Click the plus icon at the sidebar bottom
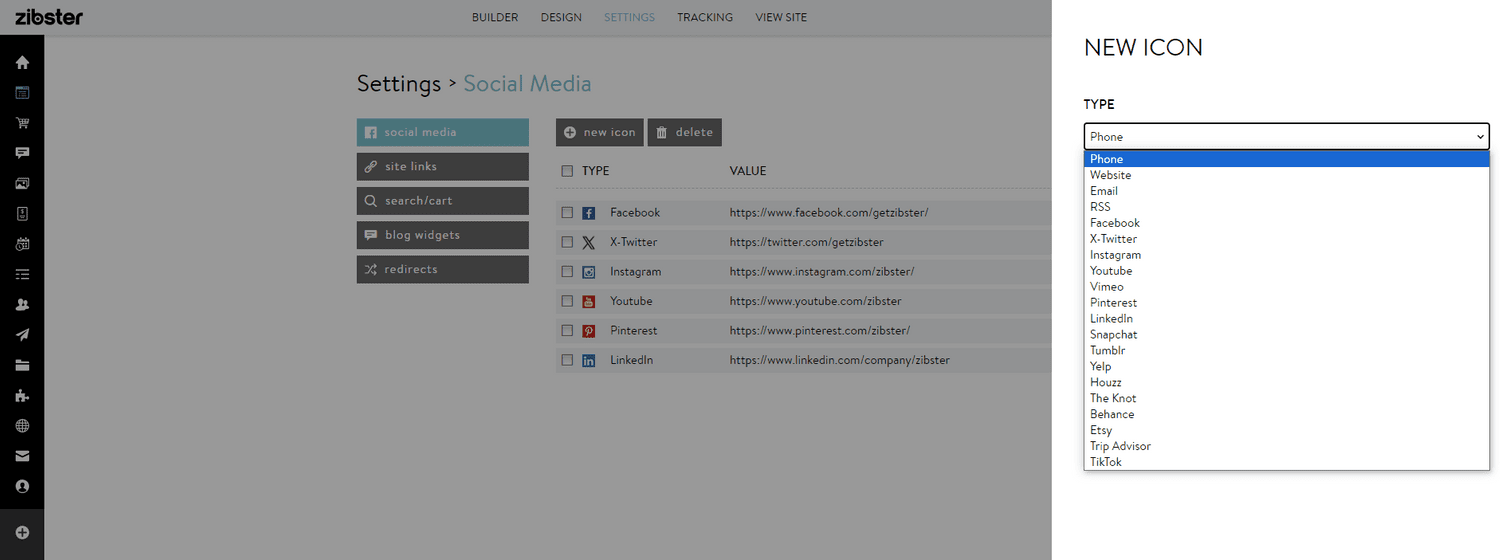The height and width of the screenshot is (560, 1500). coord(22,532)
